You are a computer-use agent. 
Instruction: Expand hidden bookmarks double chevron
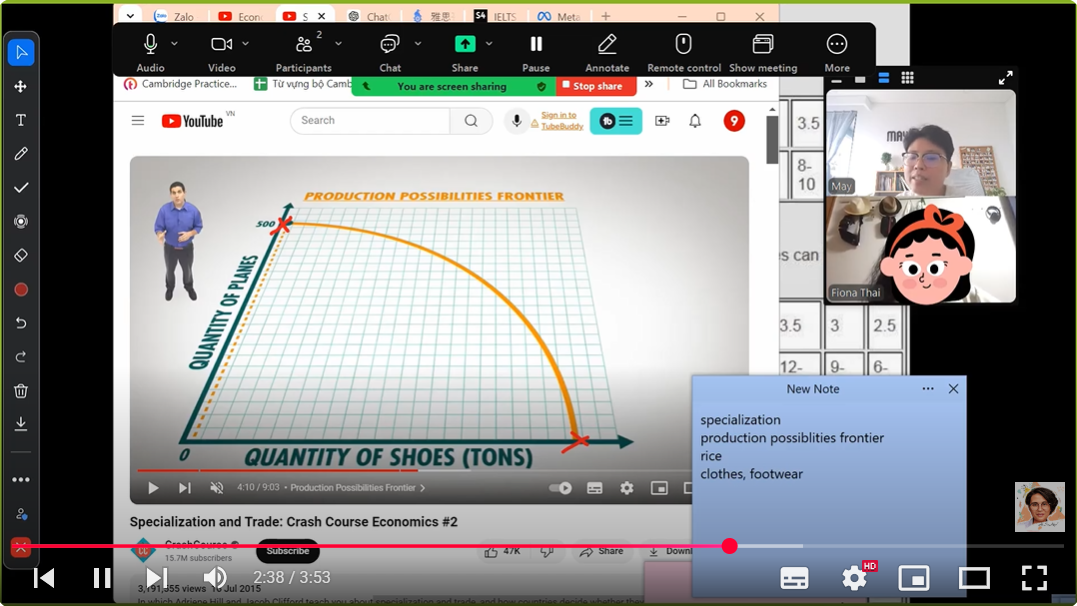(x=648, y=84)
